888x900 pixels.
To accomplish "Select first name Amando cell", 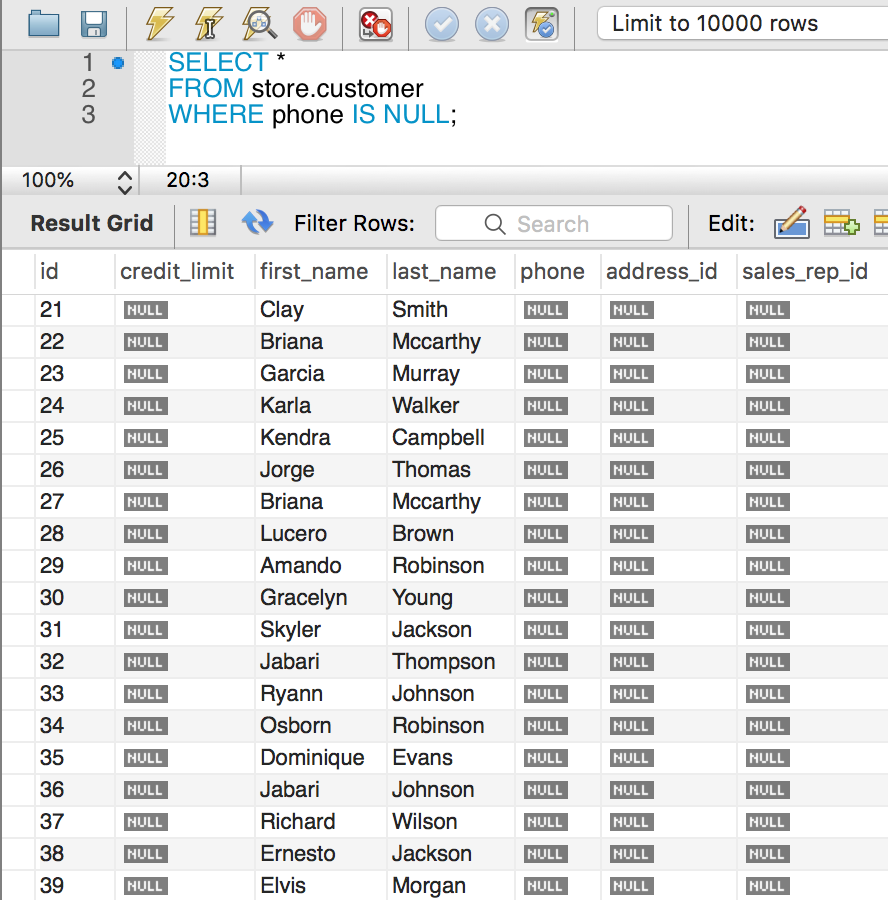I will tap(321, 566).
